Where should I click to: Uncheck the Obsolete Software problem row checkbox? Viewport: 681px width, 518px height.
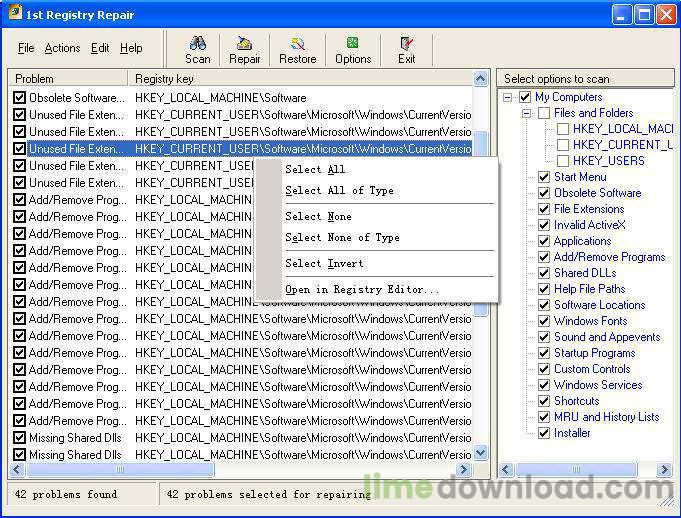click(x=19, y=97)
